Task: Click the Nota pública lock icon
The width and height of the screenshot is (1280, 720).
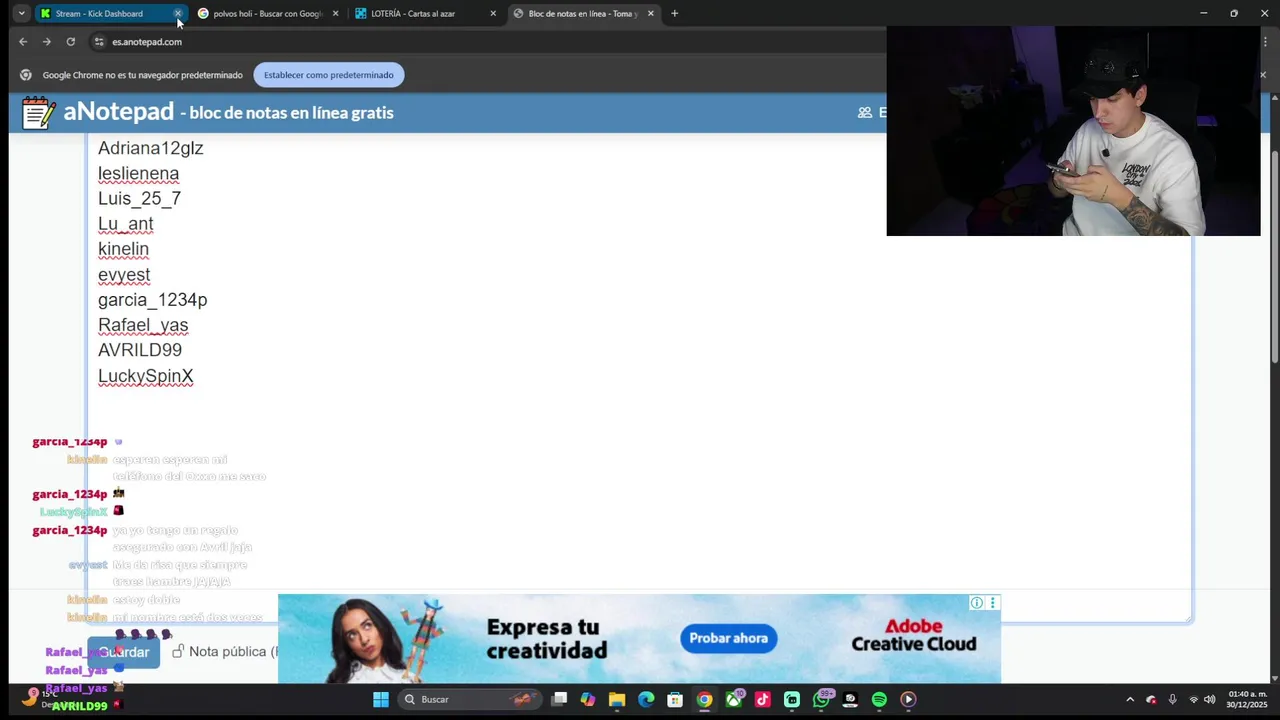Action: [x=178, y=652]
